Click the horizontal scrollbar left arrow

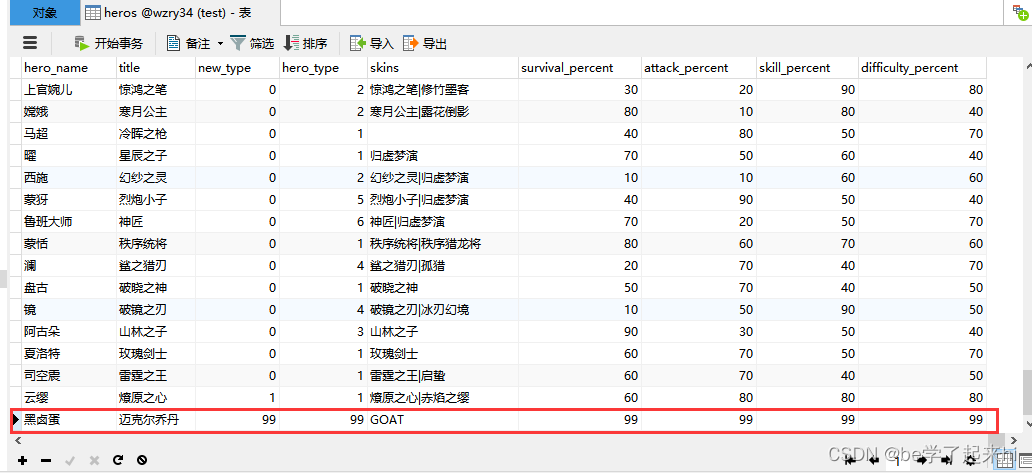[x=18, y=440]
